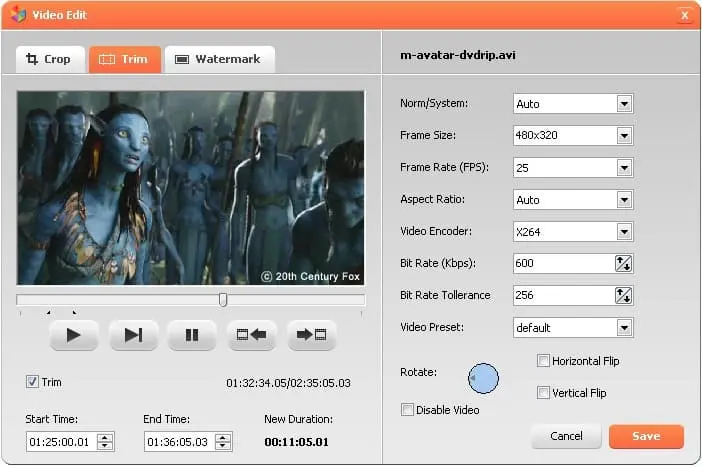Click the Save button

(x=646, y=437)
